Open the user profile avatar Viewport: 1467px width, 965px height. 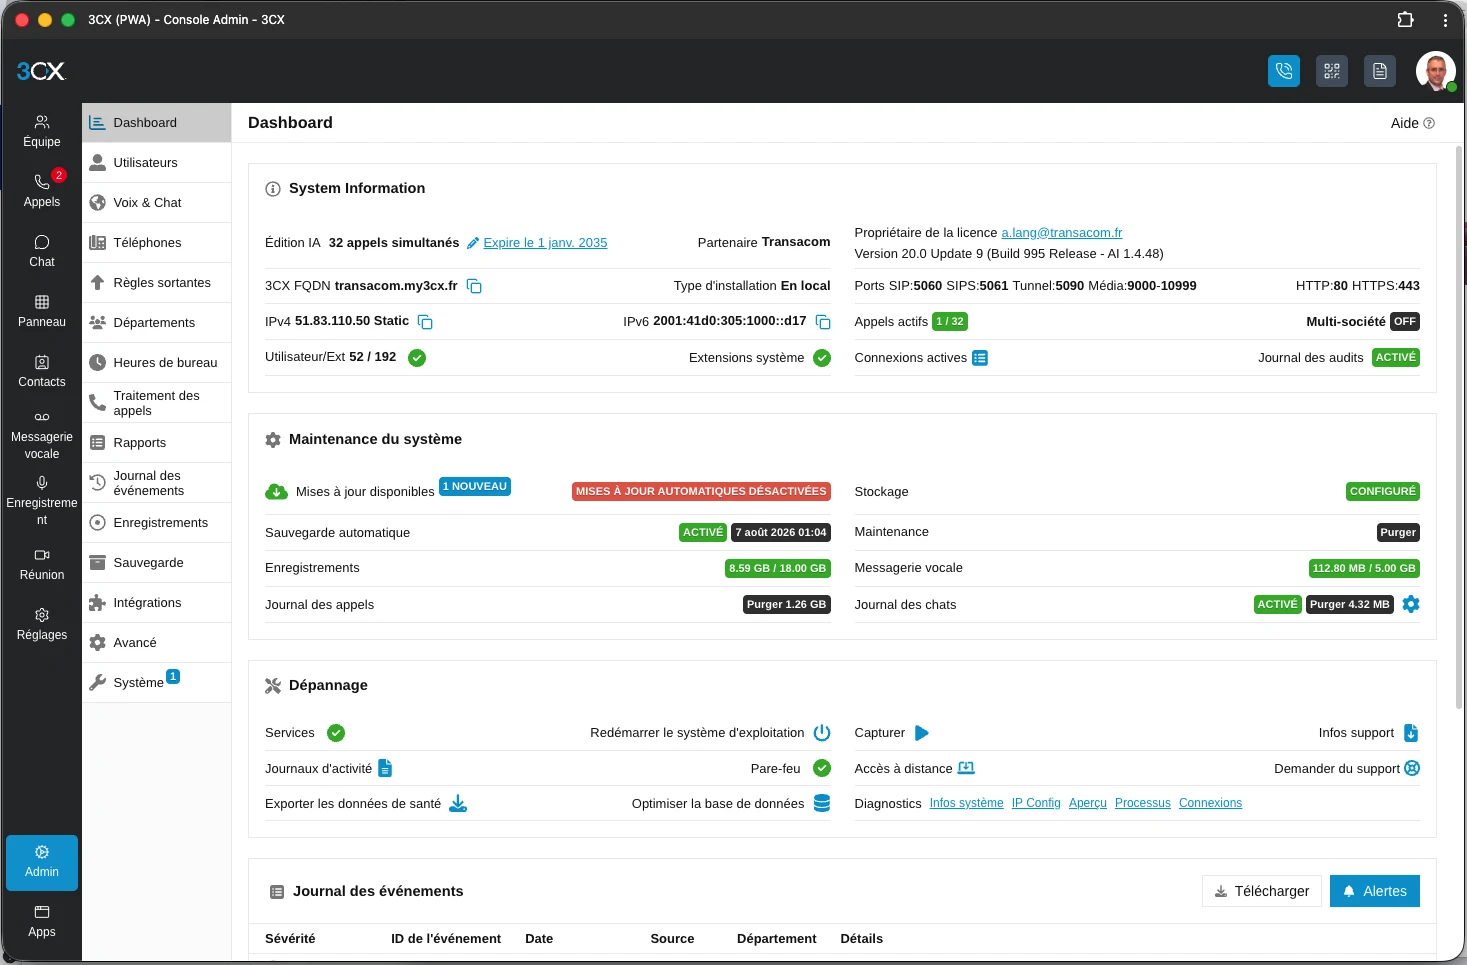1436,71
